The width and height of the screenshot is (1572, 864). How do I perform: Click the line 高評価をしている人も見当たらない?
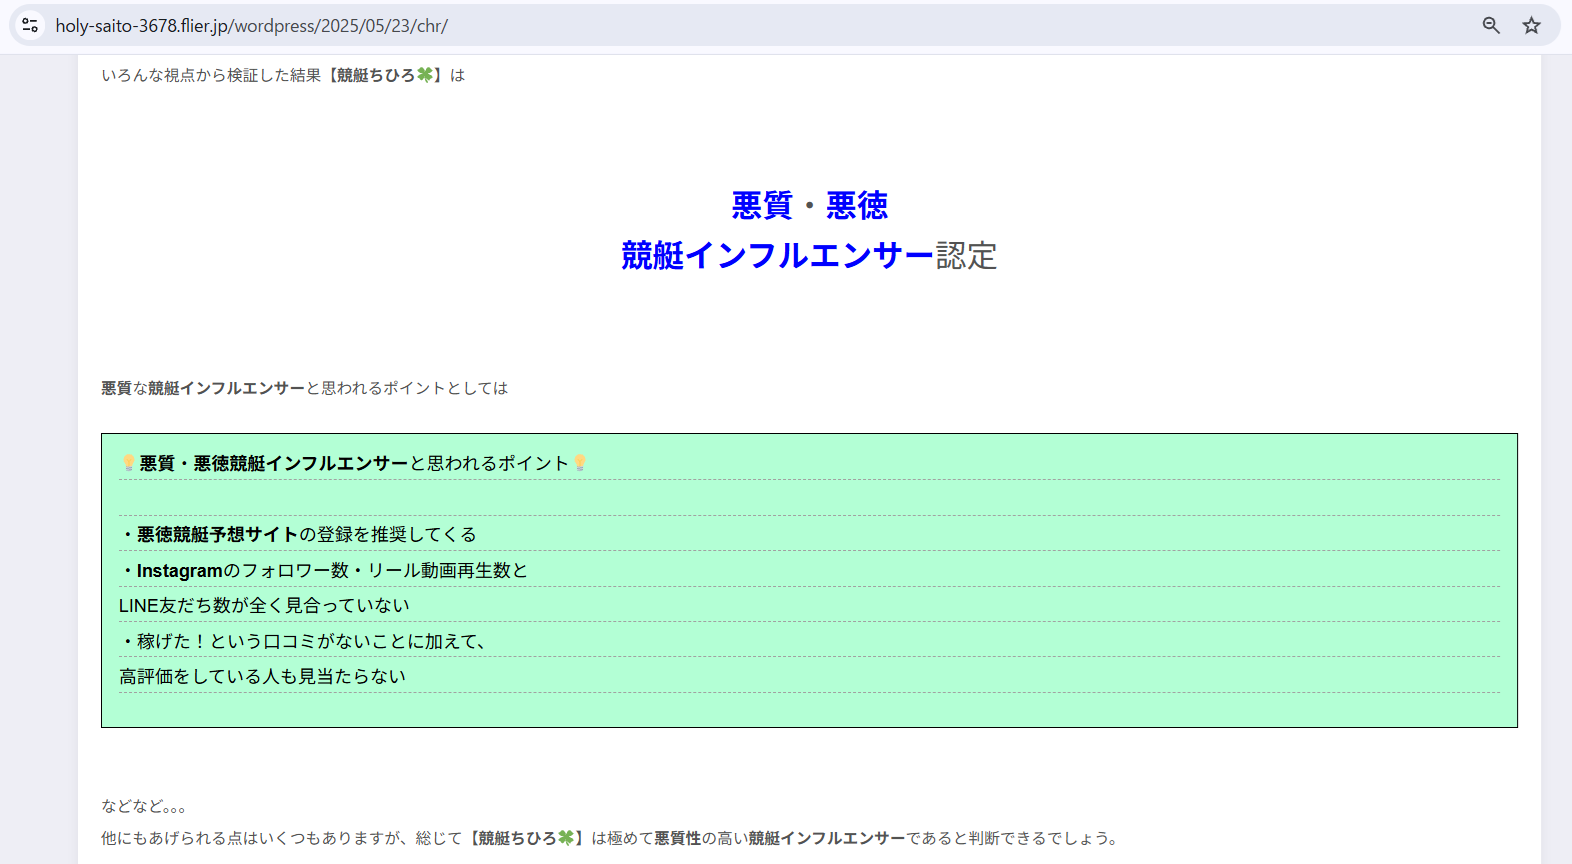262,676
